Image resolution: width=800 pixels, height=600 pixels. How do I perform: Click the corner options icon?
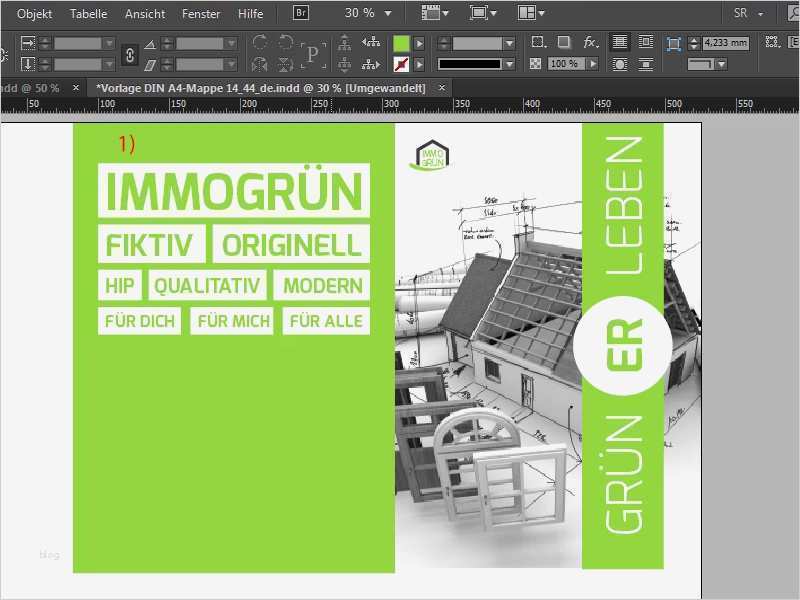(537, 42)
